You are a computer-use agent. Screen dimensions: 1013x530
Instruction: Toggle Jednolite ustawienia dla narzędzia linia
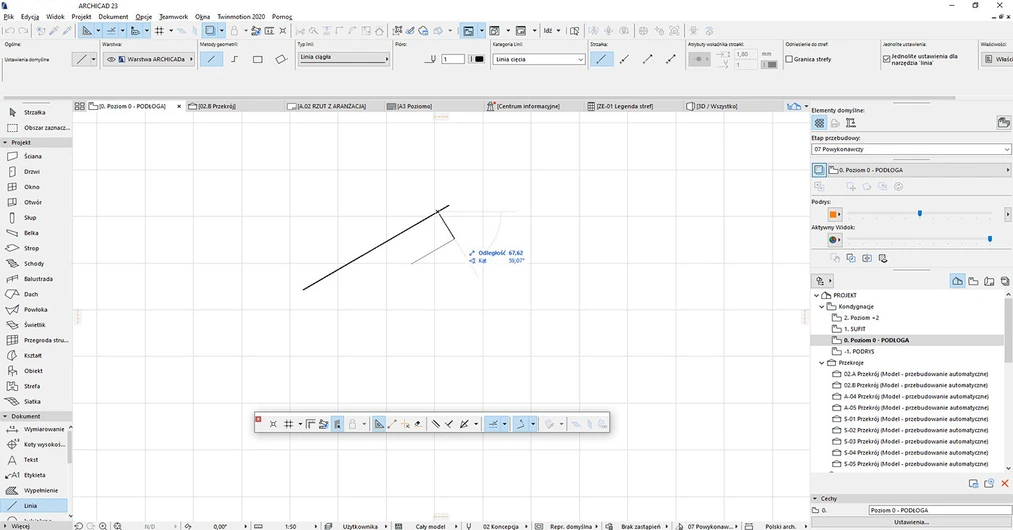(886, 58)
